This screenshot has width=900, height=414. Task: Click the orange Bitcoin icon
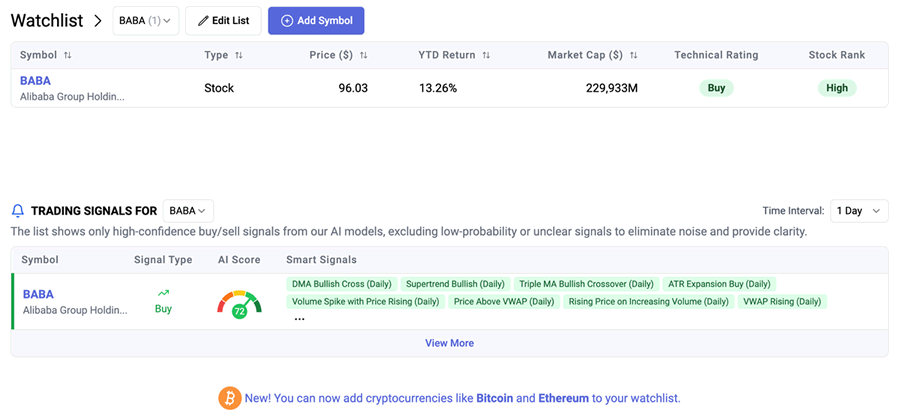pyautogui.click(x=230, y=398)
